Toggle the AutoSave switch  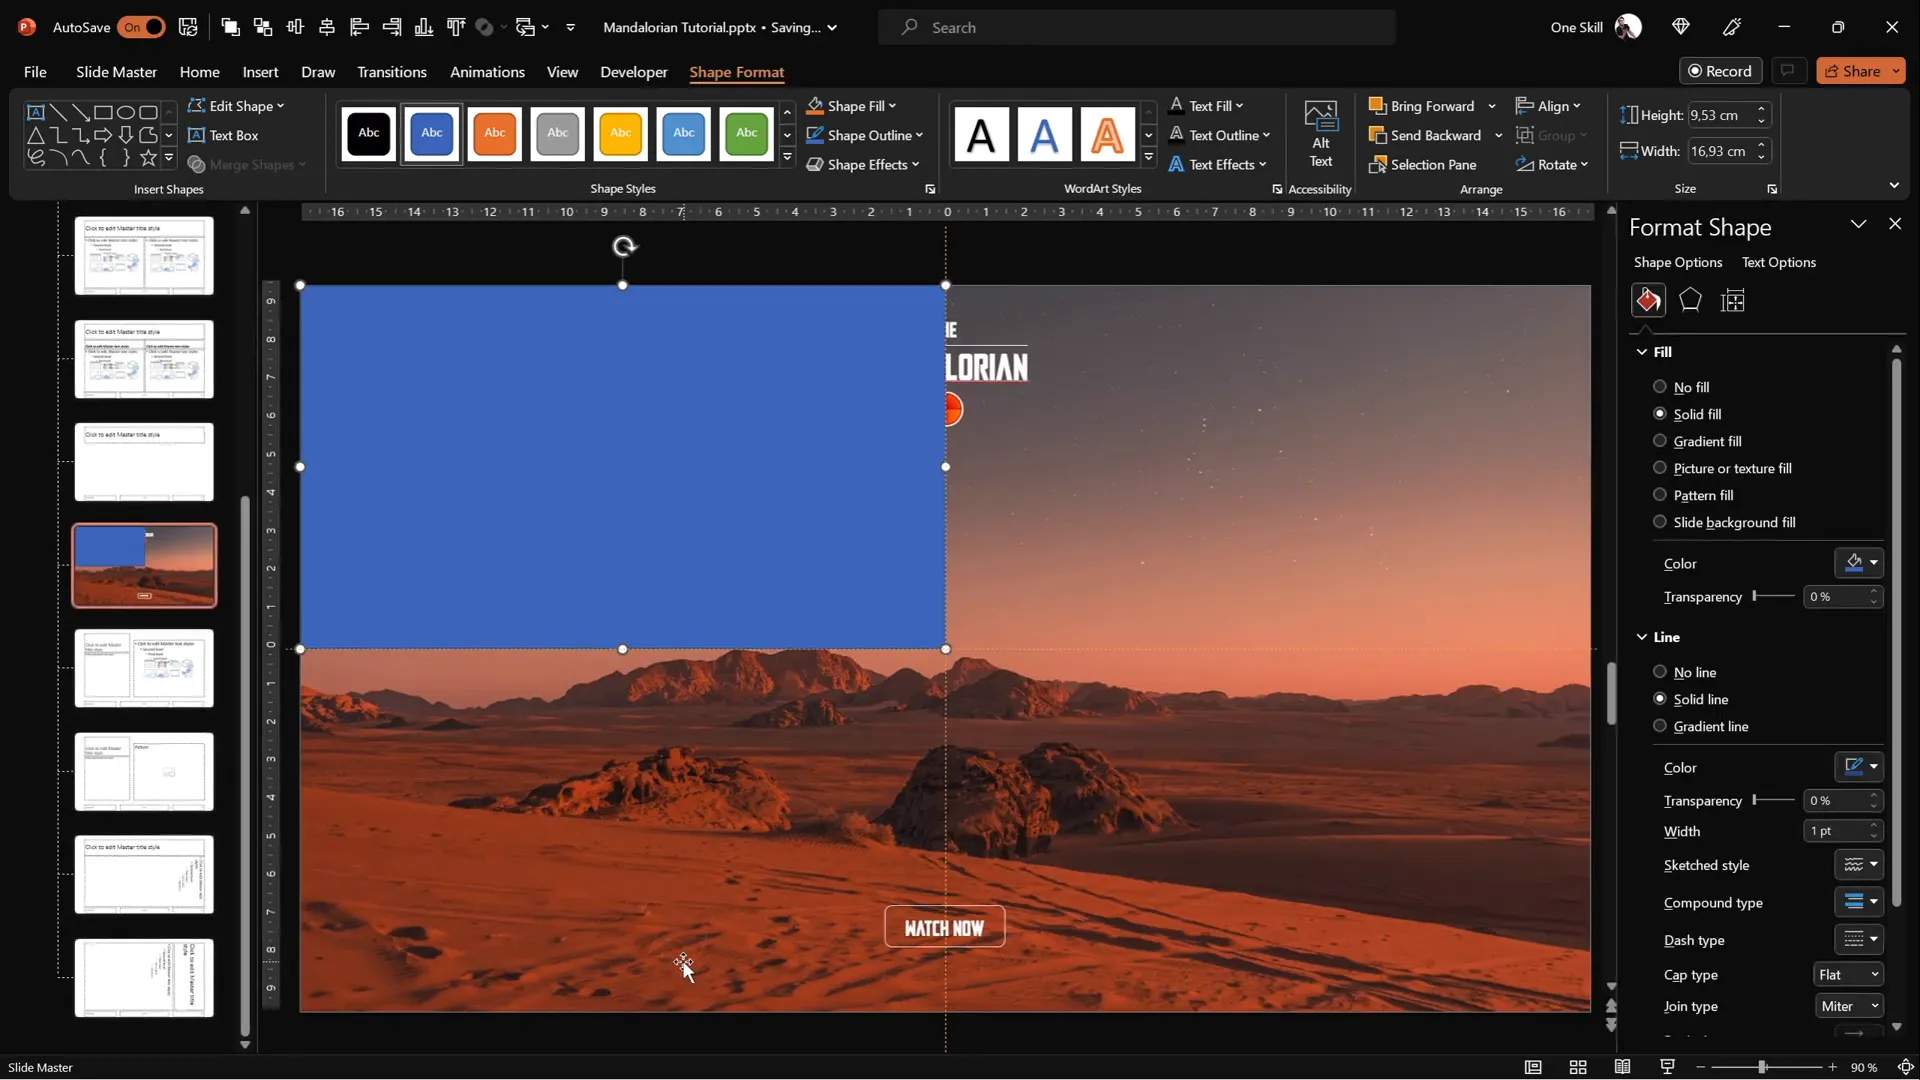pyautogui.click(x=141, y=27)
